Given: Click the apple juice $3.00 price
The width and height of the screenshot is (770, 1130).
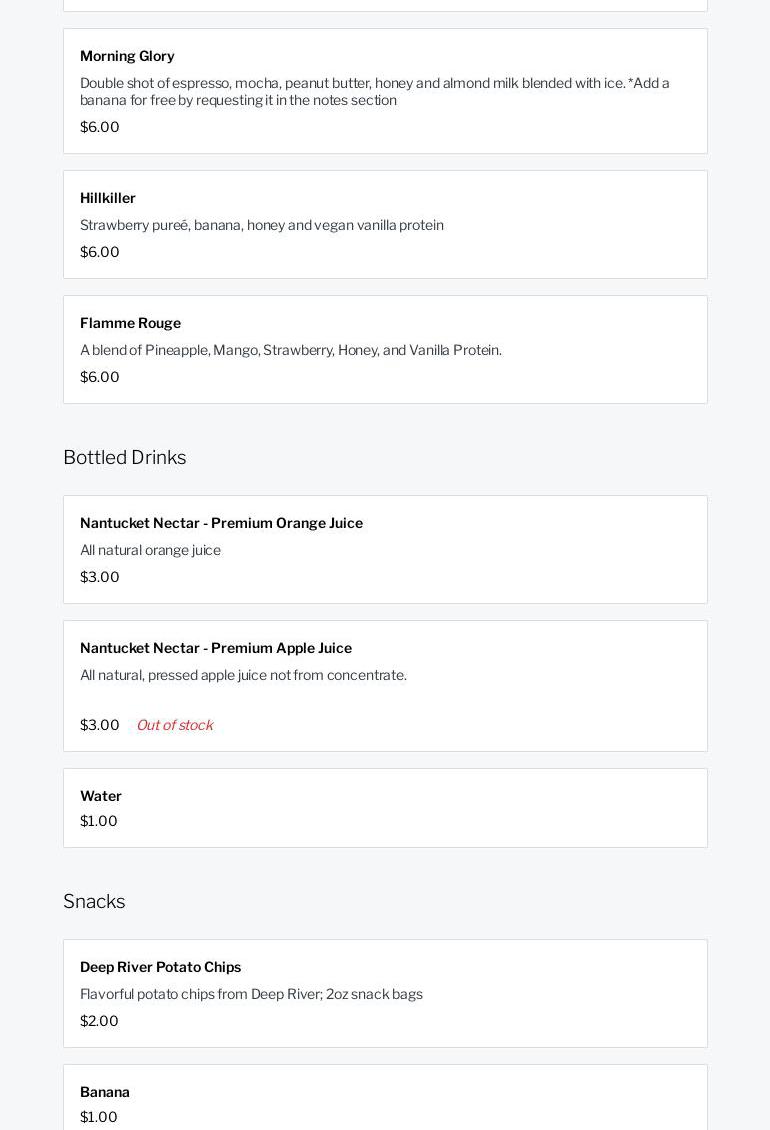Looking at the screenshot, I should tap(100, 725).
